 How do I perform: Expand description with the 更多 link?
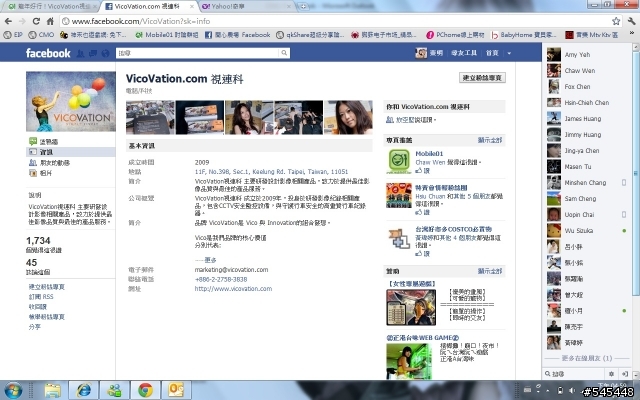[x=211, y=260]
